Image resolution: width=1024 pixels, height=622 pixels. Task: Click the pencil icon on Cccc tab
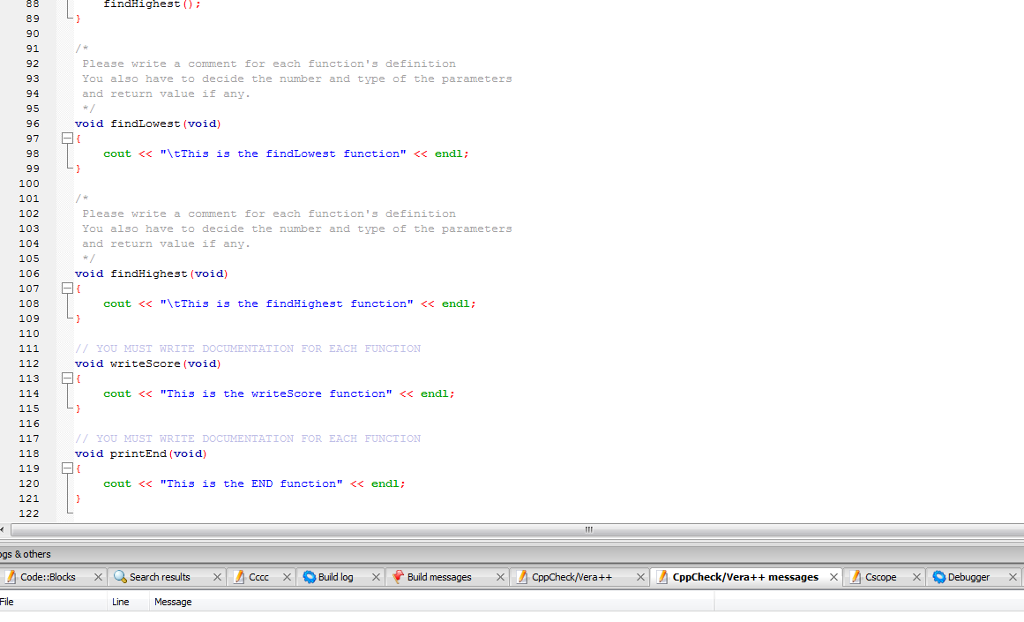(239, 577)
